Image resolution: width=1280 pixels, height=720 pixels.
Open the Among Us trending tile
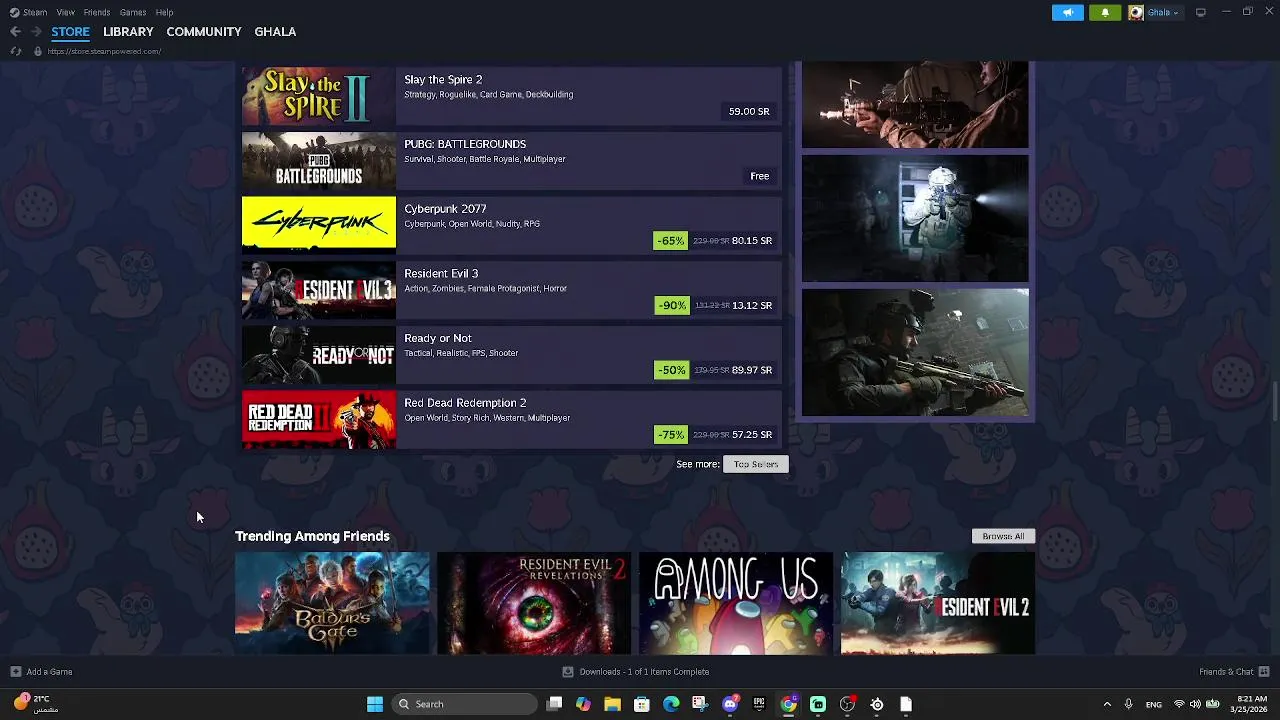736,603
